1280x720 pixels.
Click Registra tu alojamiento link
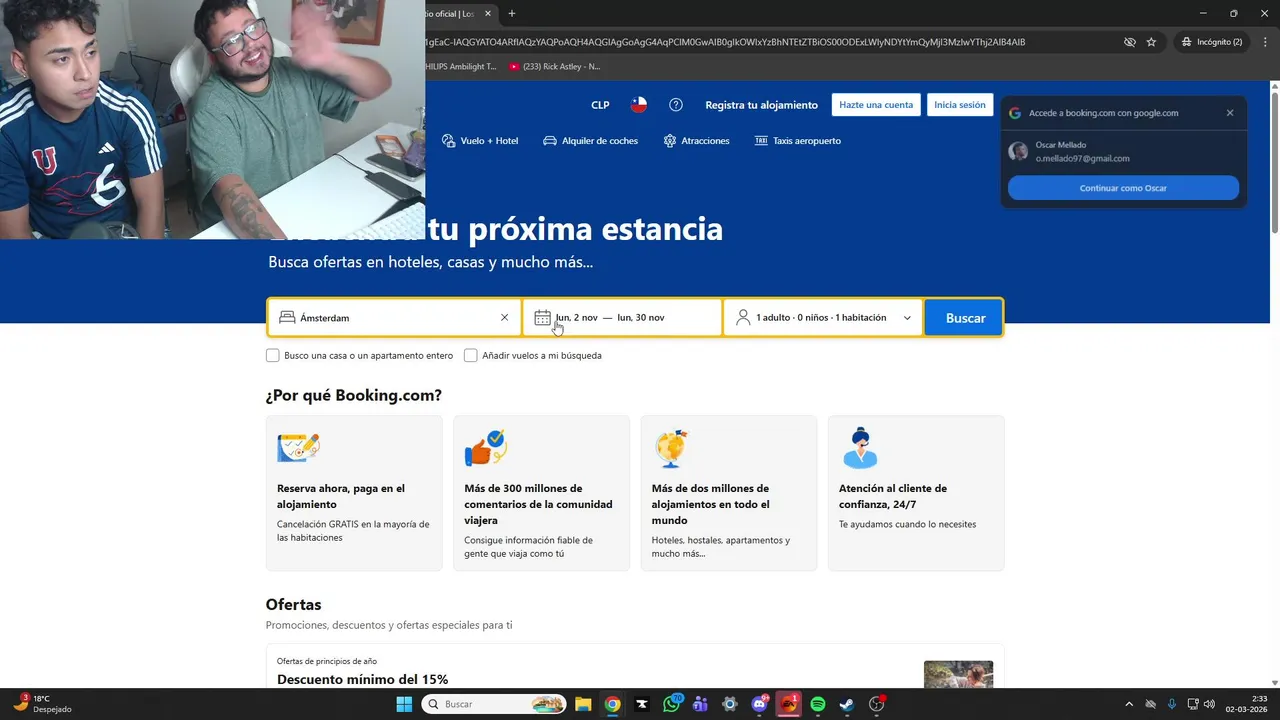click(x=761, y=105)
